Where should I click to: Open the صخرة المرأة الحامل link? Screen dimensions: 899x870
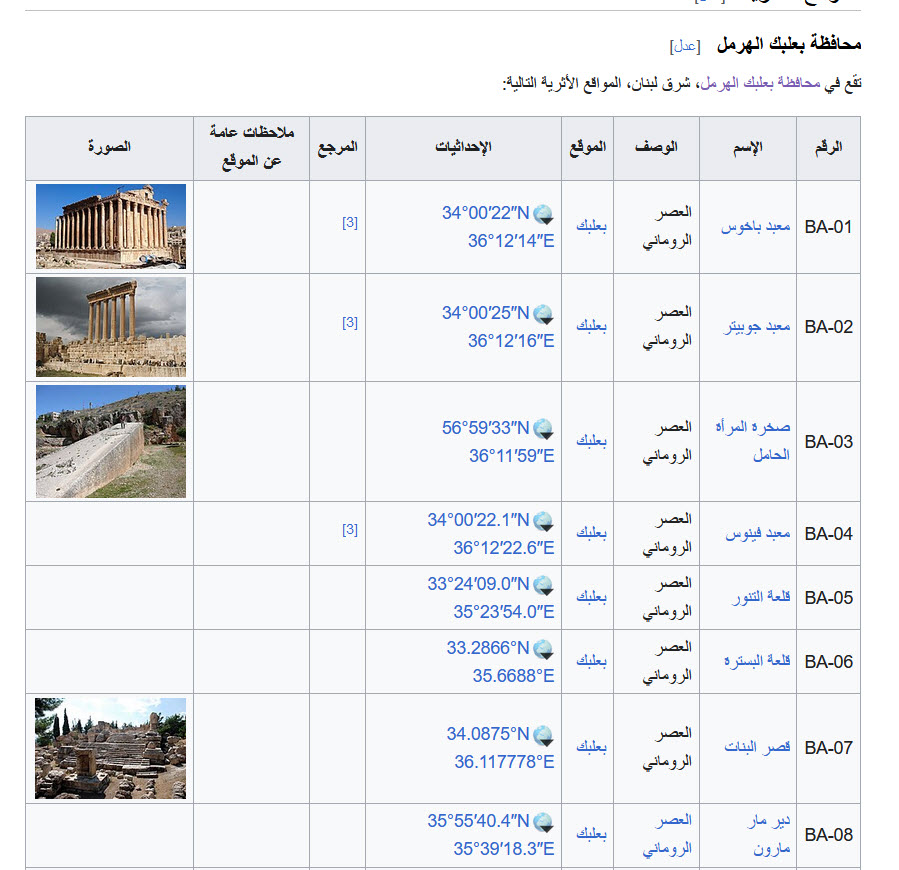click(x=753, y=442)
